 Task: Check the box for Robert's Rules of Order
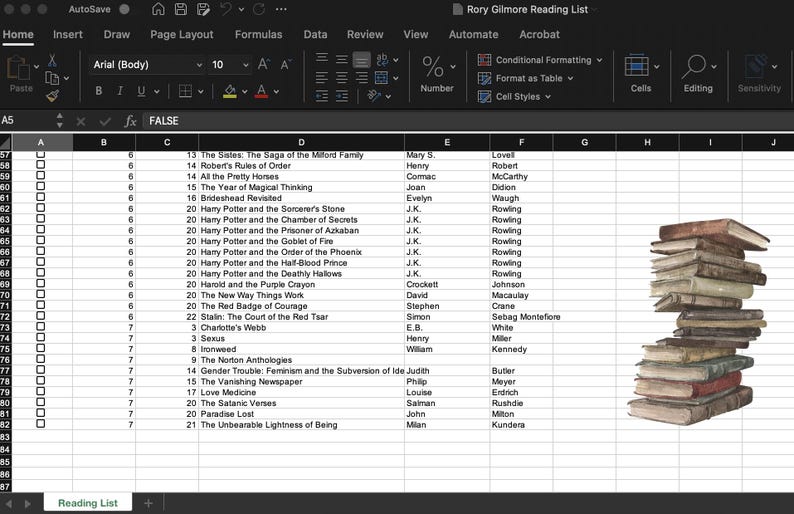click(41, 165)
